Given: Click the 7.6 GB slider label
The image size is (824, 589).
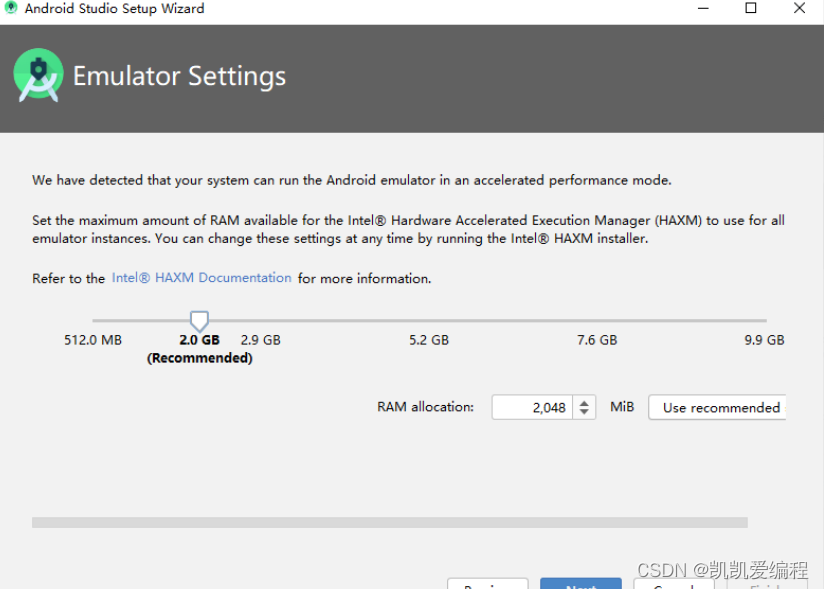Looking at the screenshot, I should [597, 340].
